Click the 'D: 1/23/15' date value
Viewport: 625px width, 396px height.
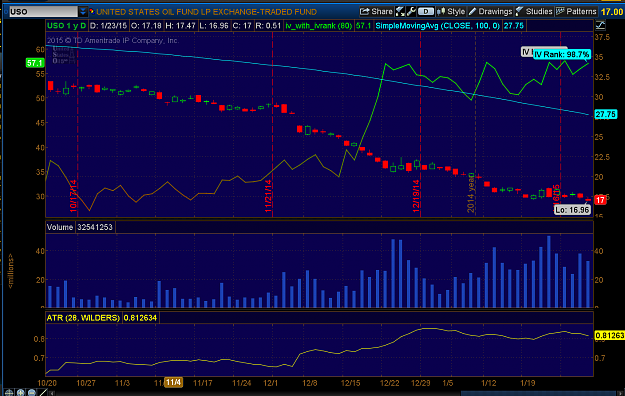coord(108,26)
